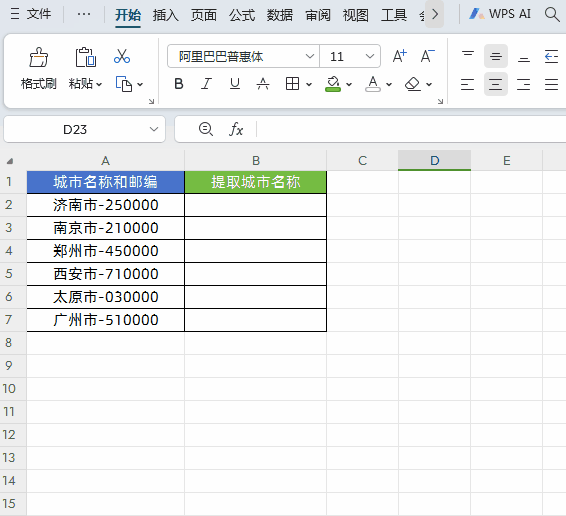This screenshot has height=516, width=566.
Task: Toggle strikethrough formatting
Action: [x=263, y=84]
